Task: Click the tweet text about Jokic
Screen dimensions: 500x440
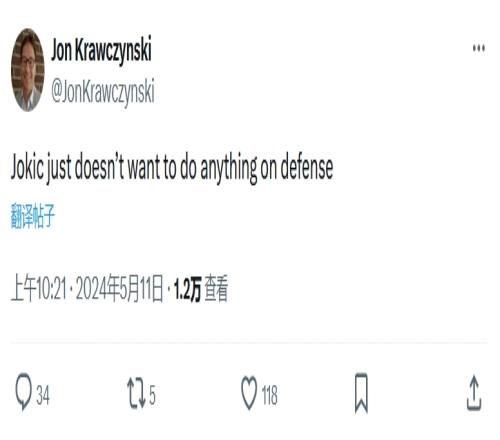Action: point(172,167)
